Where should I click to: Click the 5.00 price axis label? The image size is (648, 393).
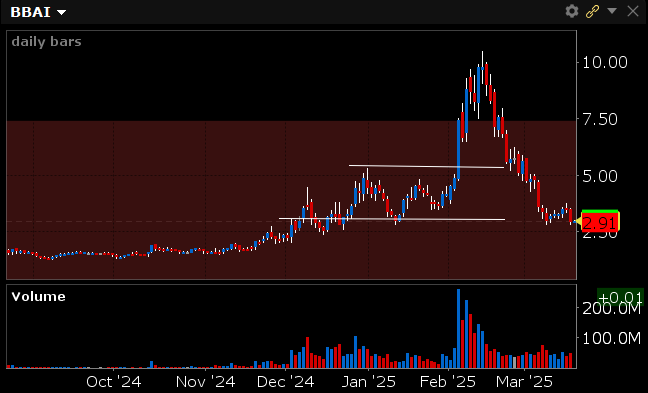pyautogui.click(x=600, y=176)
